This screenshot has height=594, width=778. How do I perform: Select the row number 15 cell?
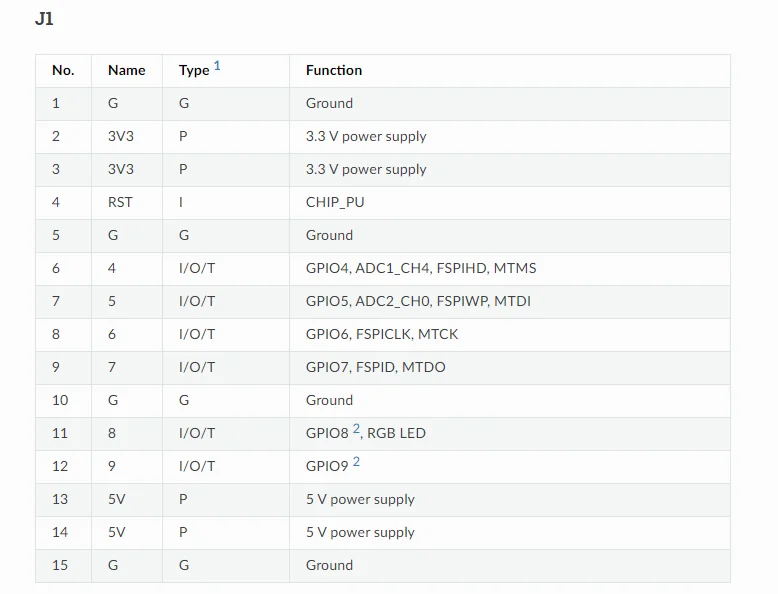point(60,565)
